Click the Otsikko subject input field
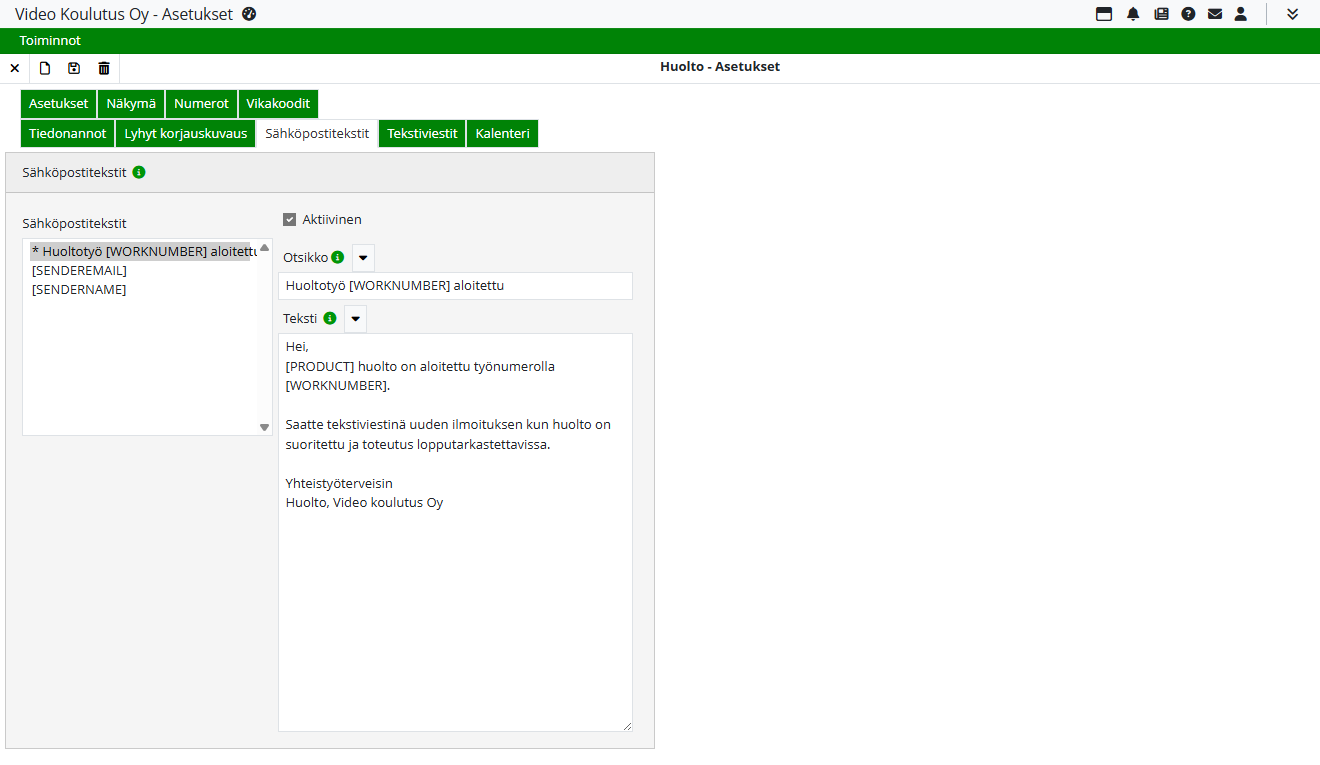The height and width of the screenshot is (765, 1320). 455,286
